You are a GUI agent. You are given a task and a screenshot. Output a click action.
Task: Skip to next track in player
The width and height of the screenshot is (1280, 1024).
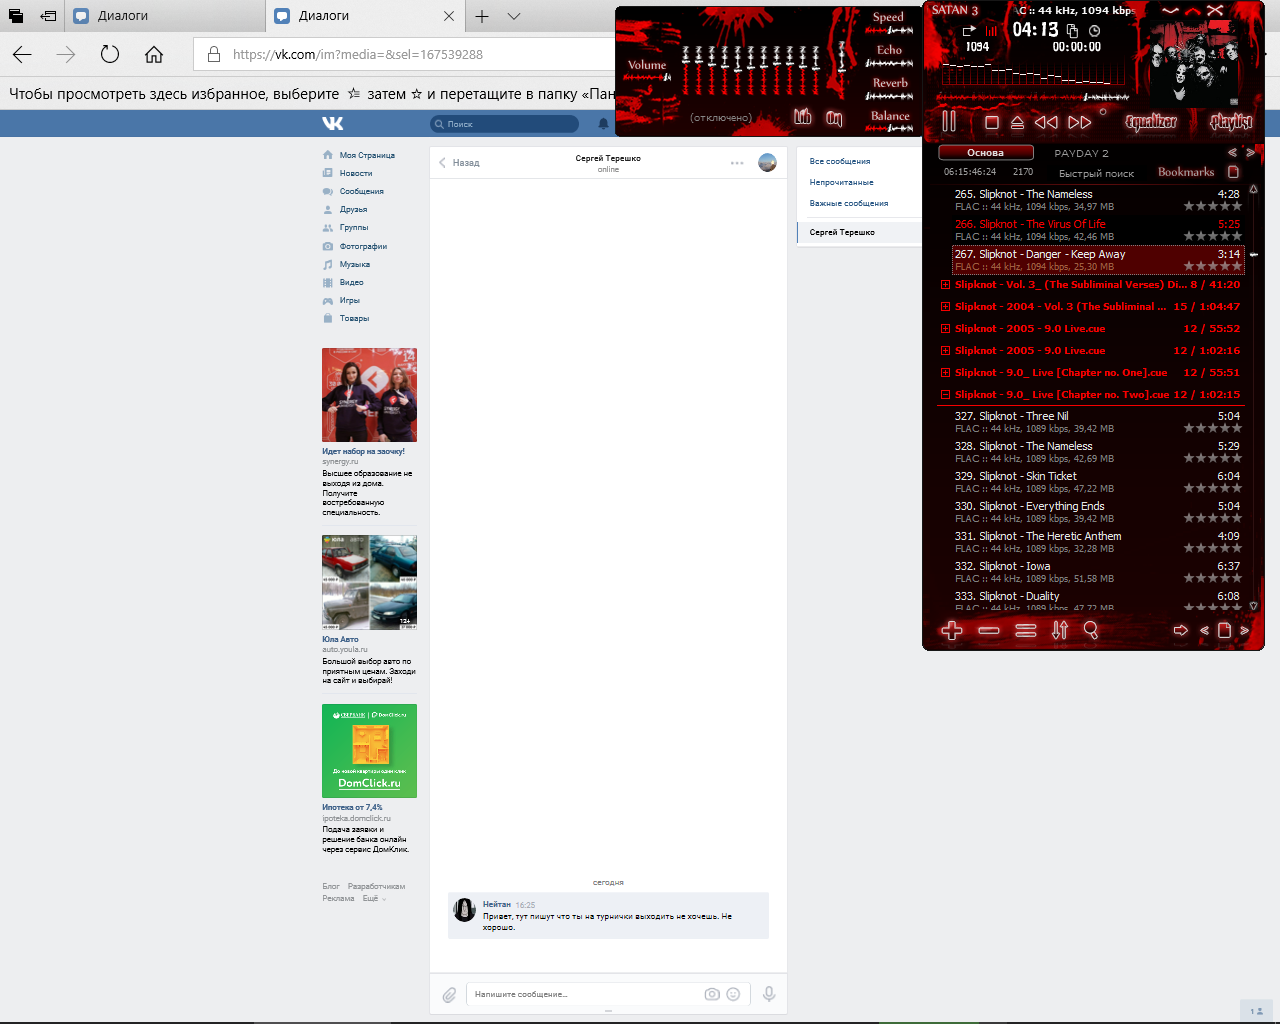(x=1080, y=122)
